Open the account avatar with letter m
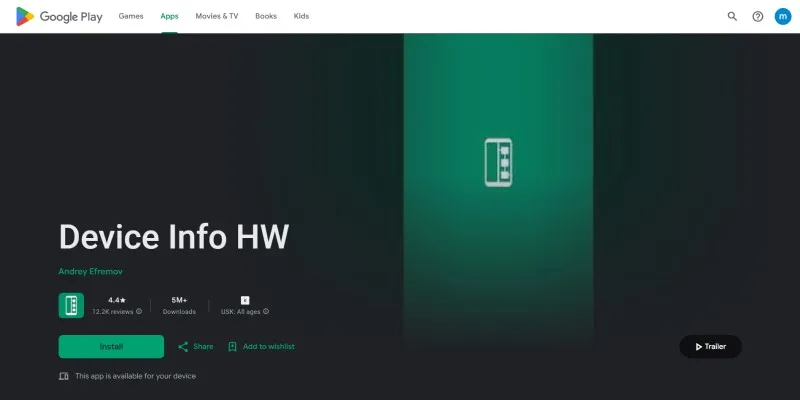800x400 pixels. click(783, 16)
